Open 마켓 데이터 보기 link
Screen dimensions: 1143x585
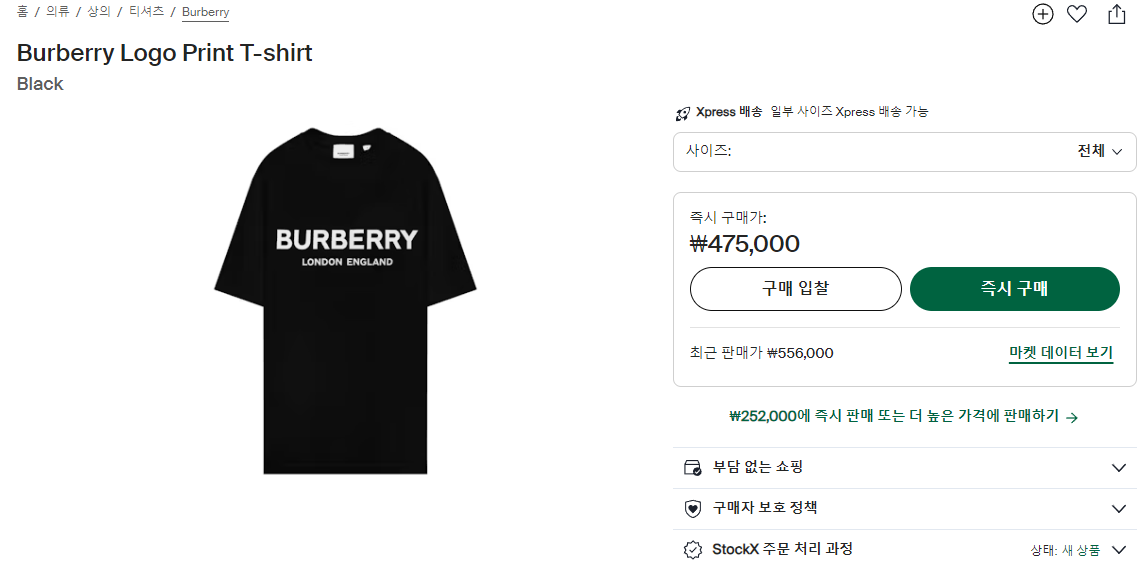(x=1060, y=353)
